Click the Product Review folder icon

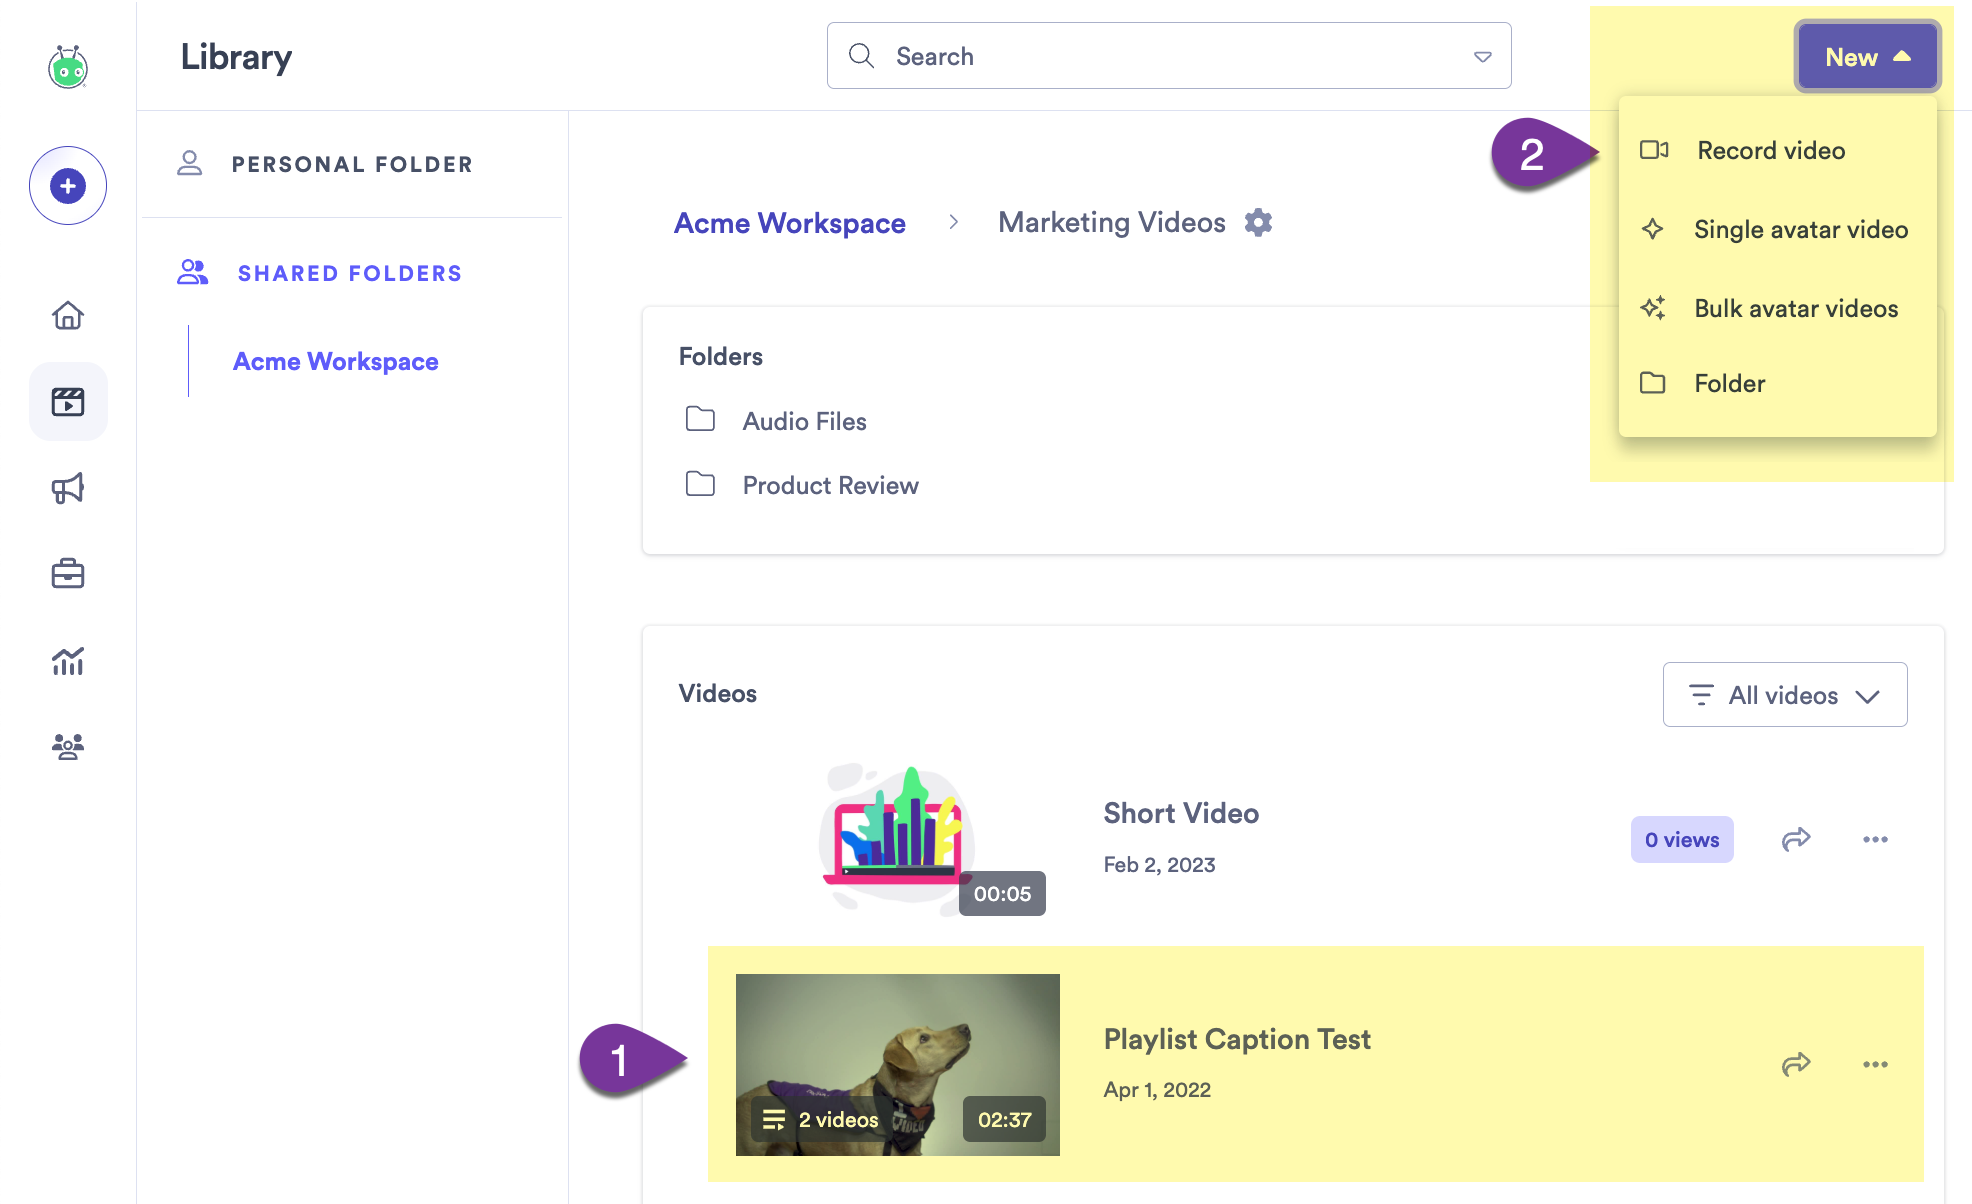[700, 484]
